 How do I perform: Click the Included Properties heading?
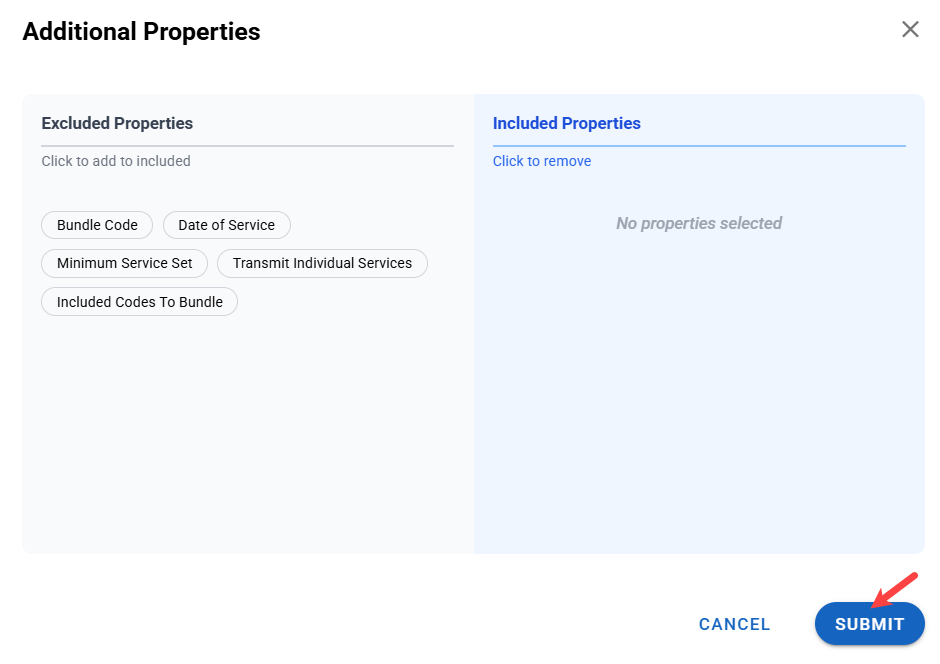point(566,124)
